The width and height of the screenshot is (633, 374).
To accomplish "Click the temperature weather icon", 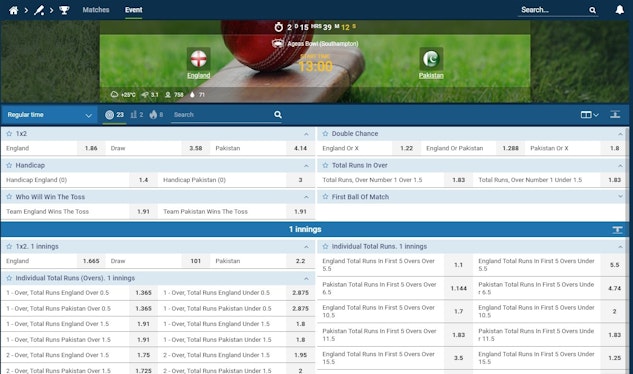I will (114, 94).
